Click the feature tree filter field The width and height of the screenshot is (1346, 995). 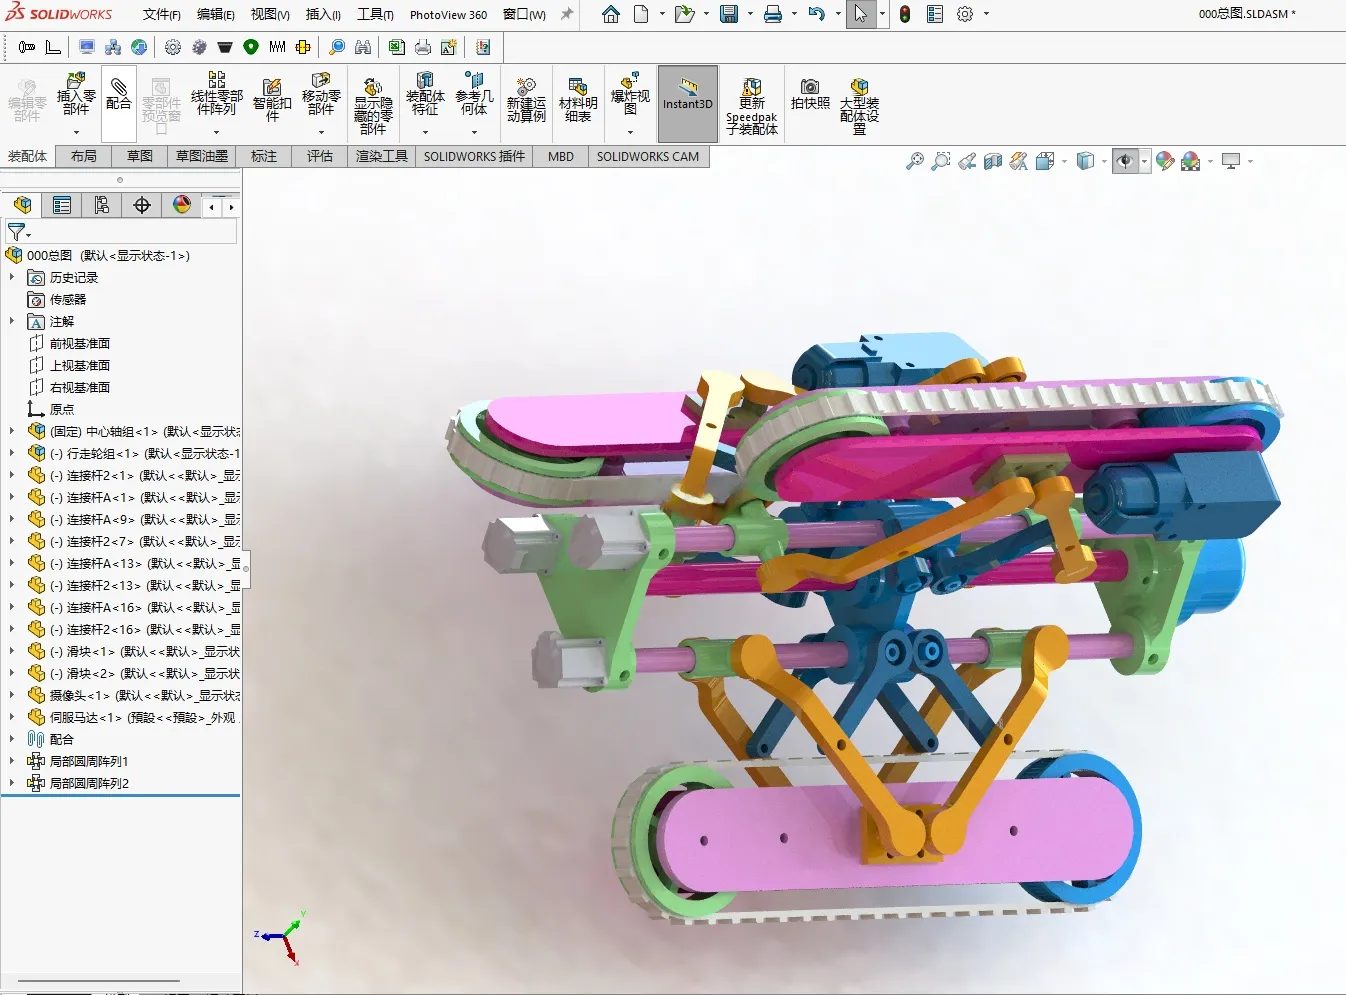point(120,232)
